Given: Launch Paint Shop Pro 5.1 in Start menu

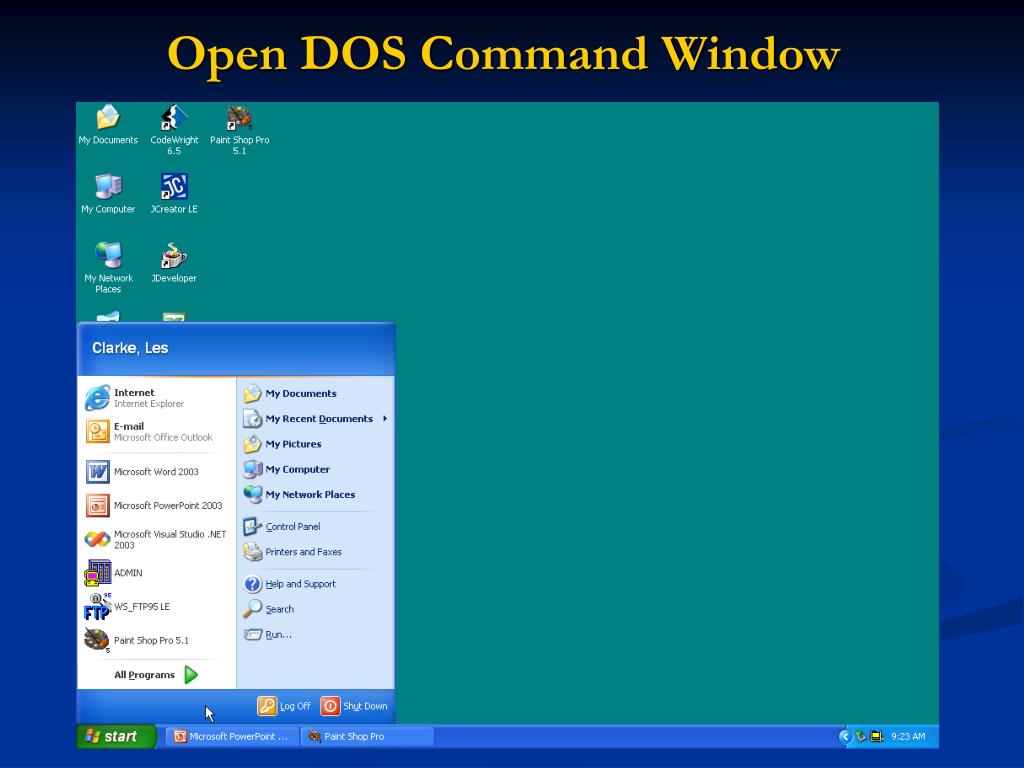Looking at the screenshot, I should point(157,641).
